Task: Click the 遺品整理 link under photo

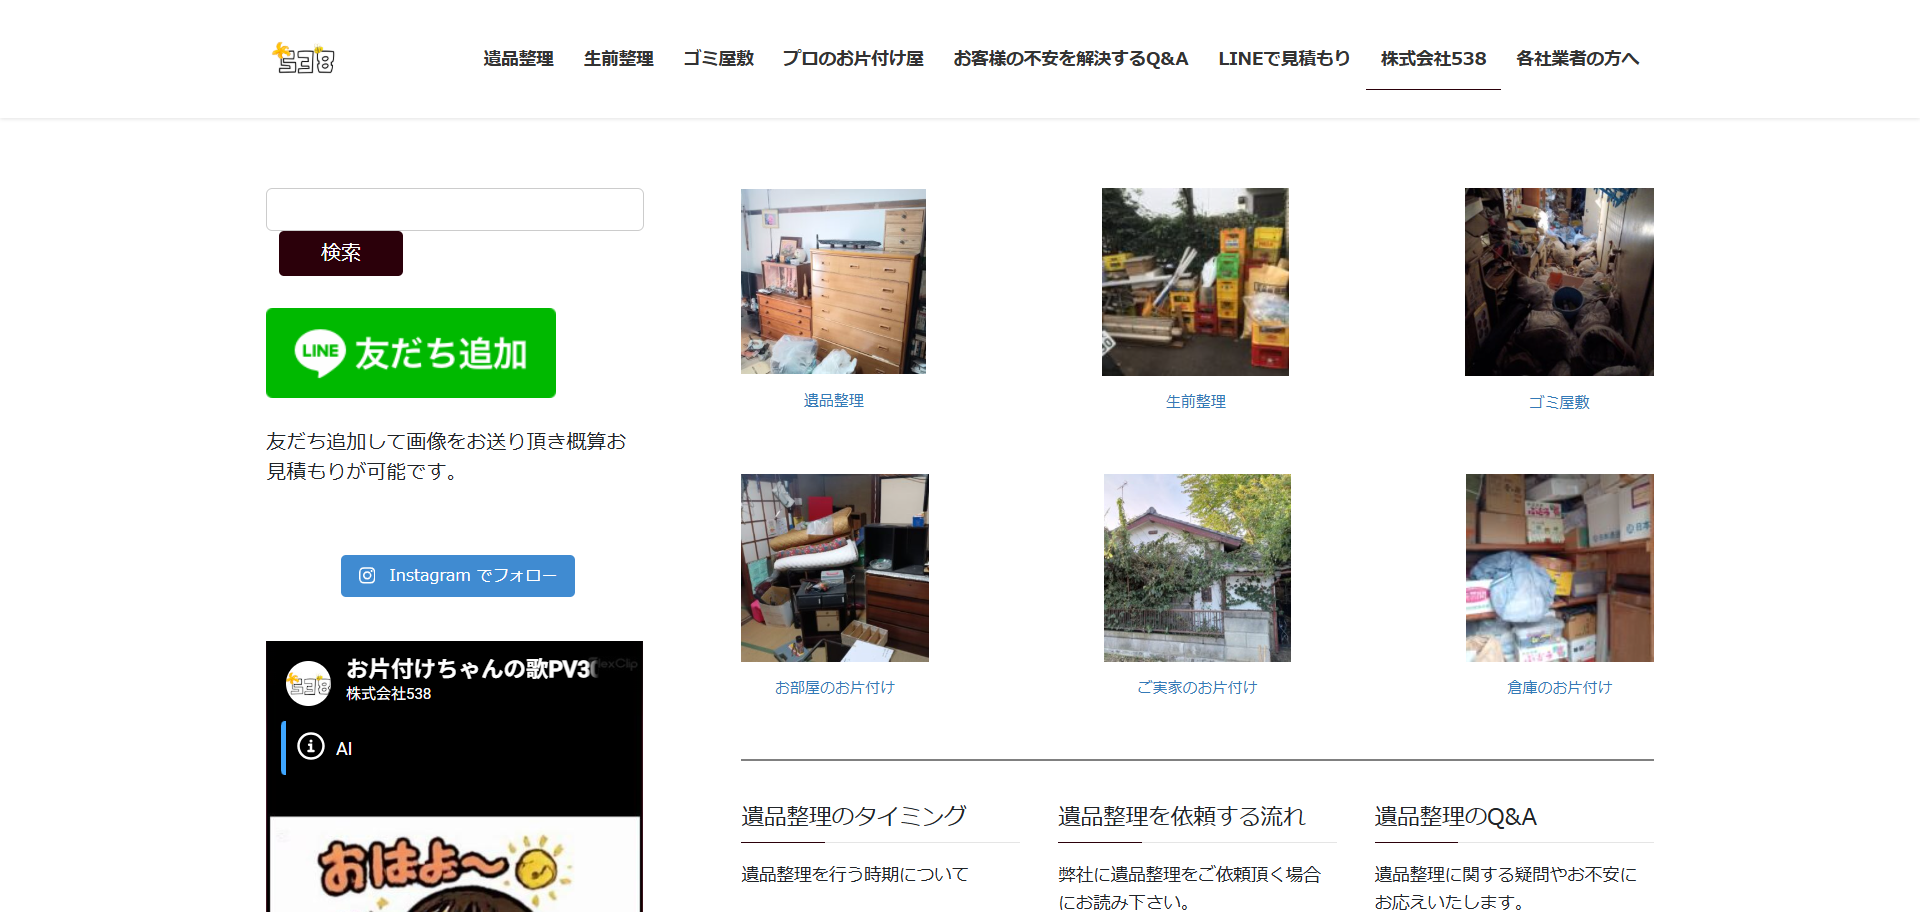Action: [x=834, y=401]
